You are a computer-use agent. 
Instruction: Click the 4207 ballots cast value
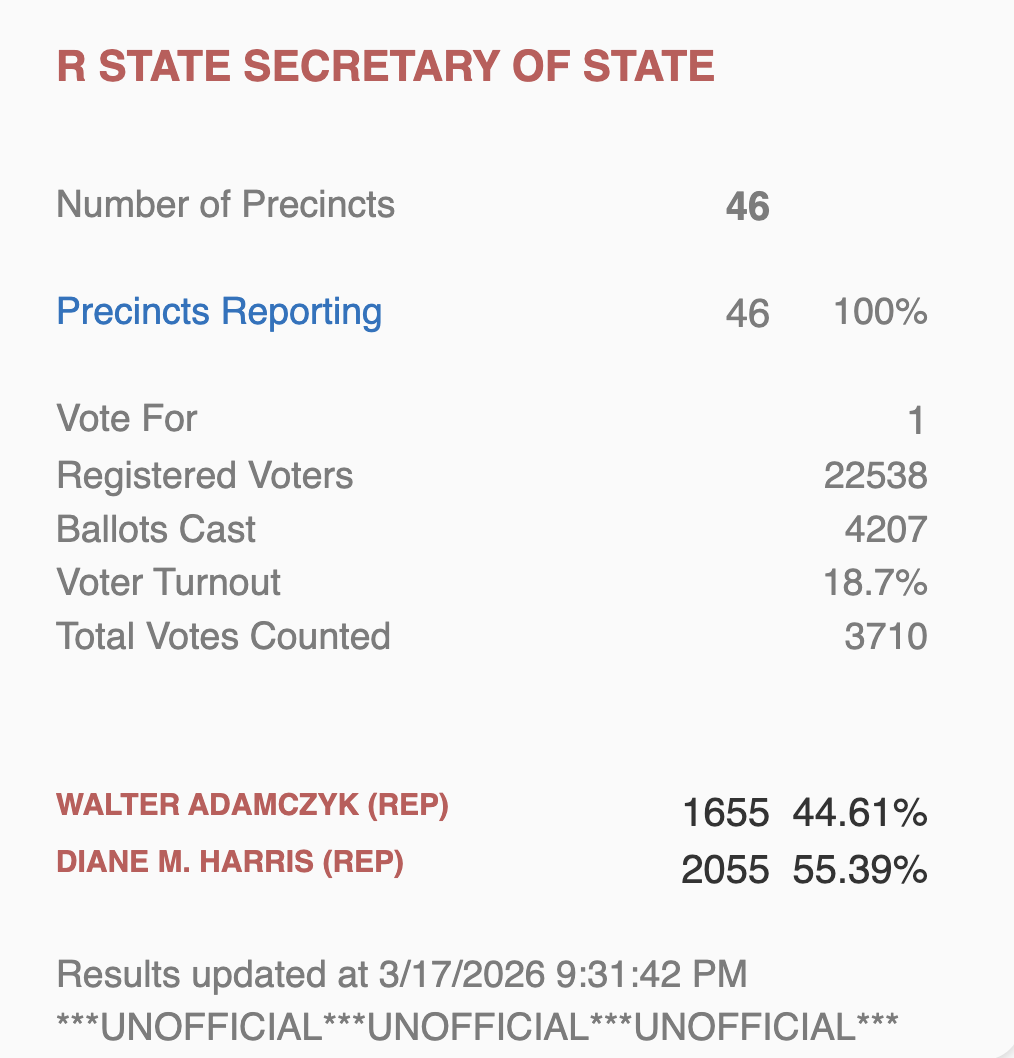click(885, 529)
